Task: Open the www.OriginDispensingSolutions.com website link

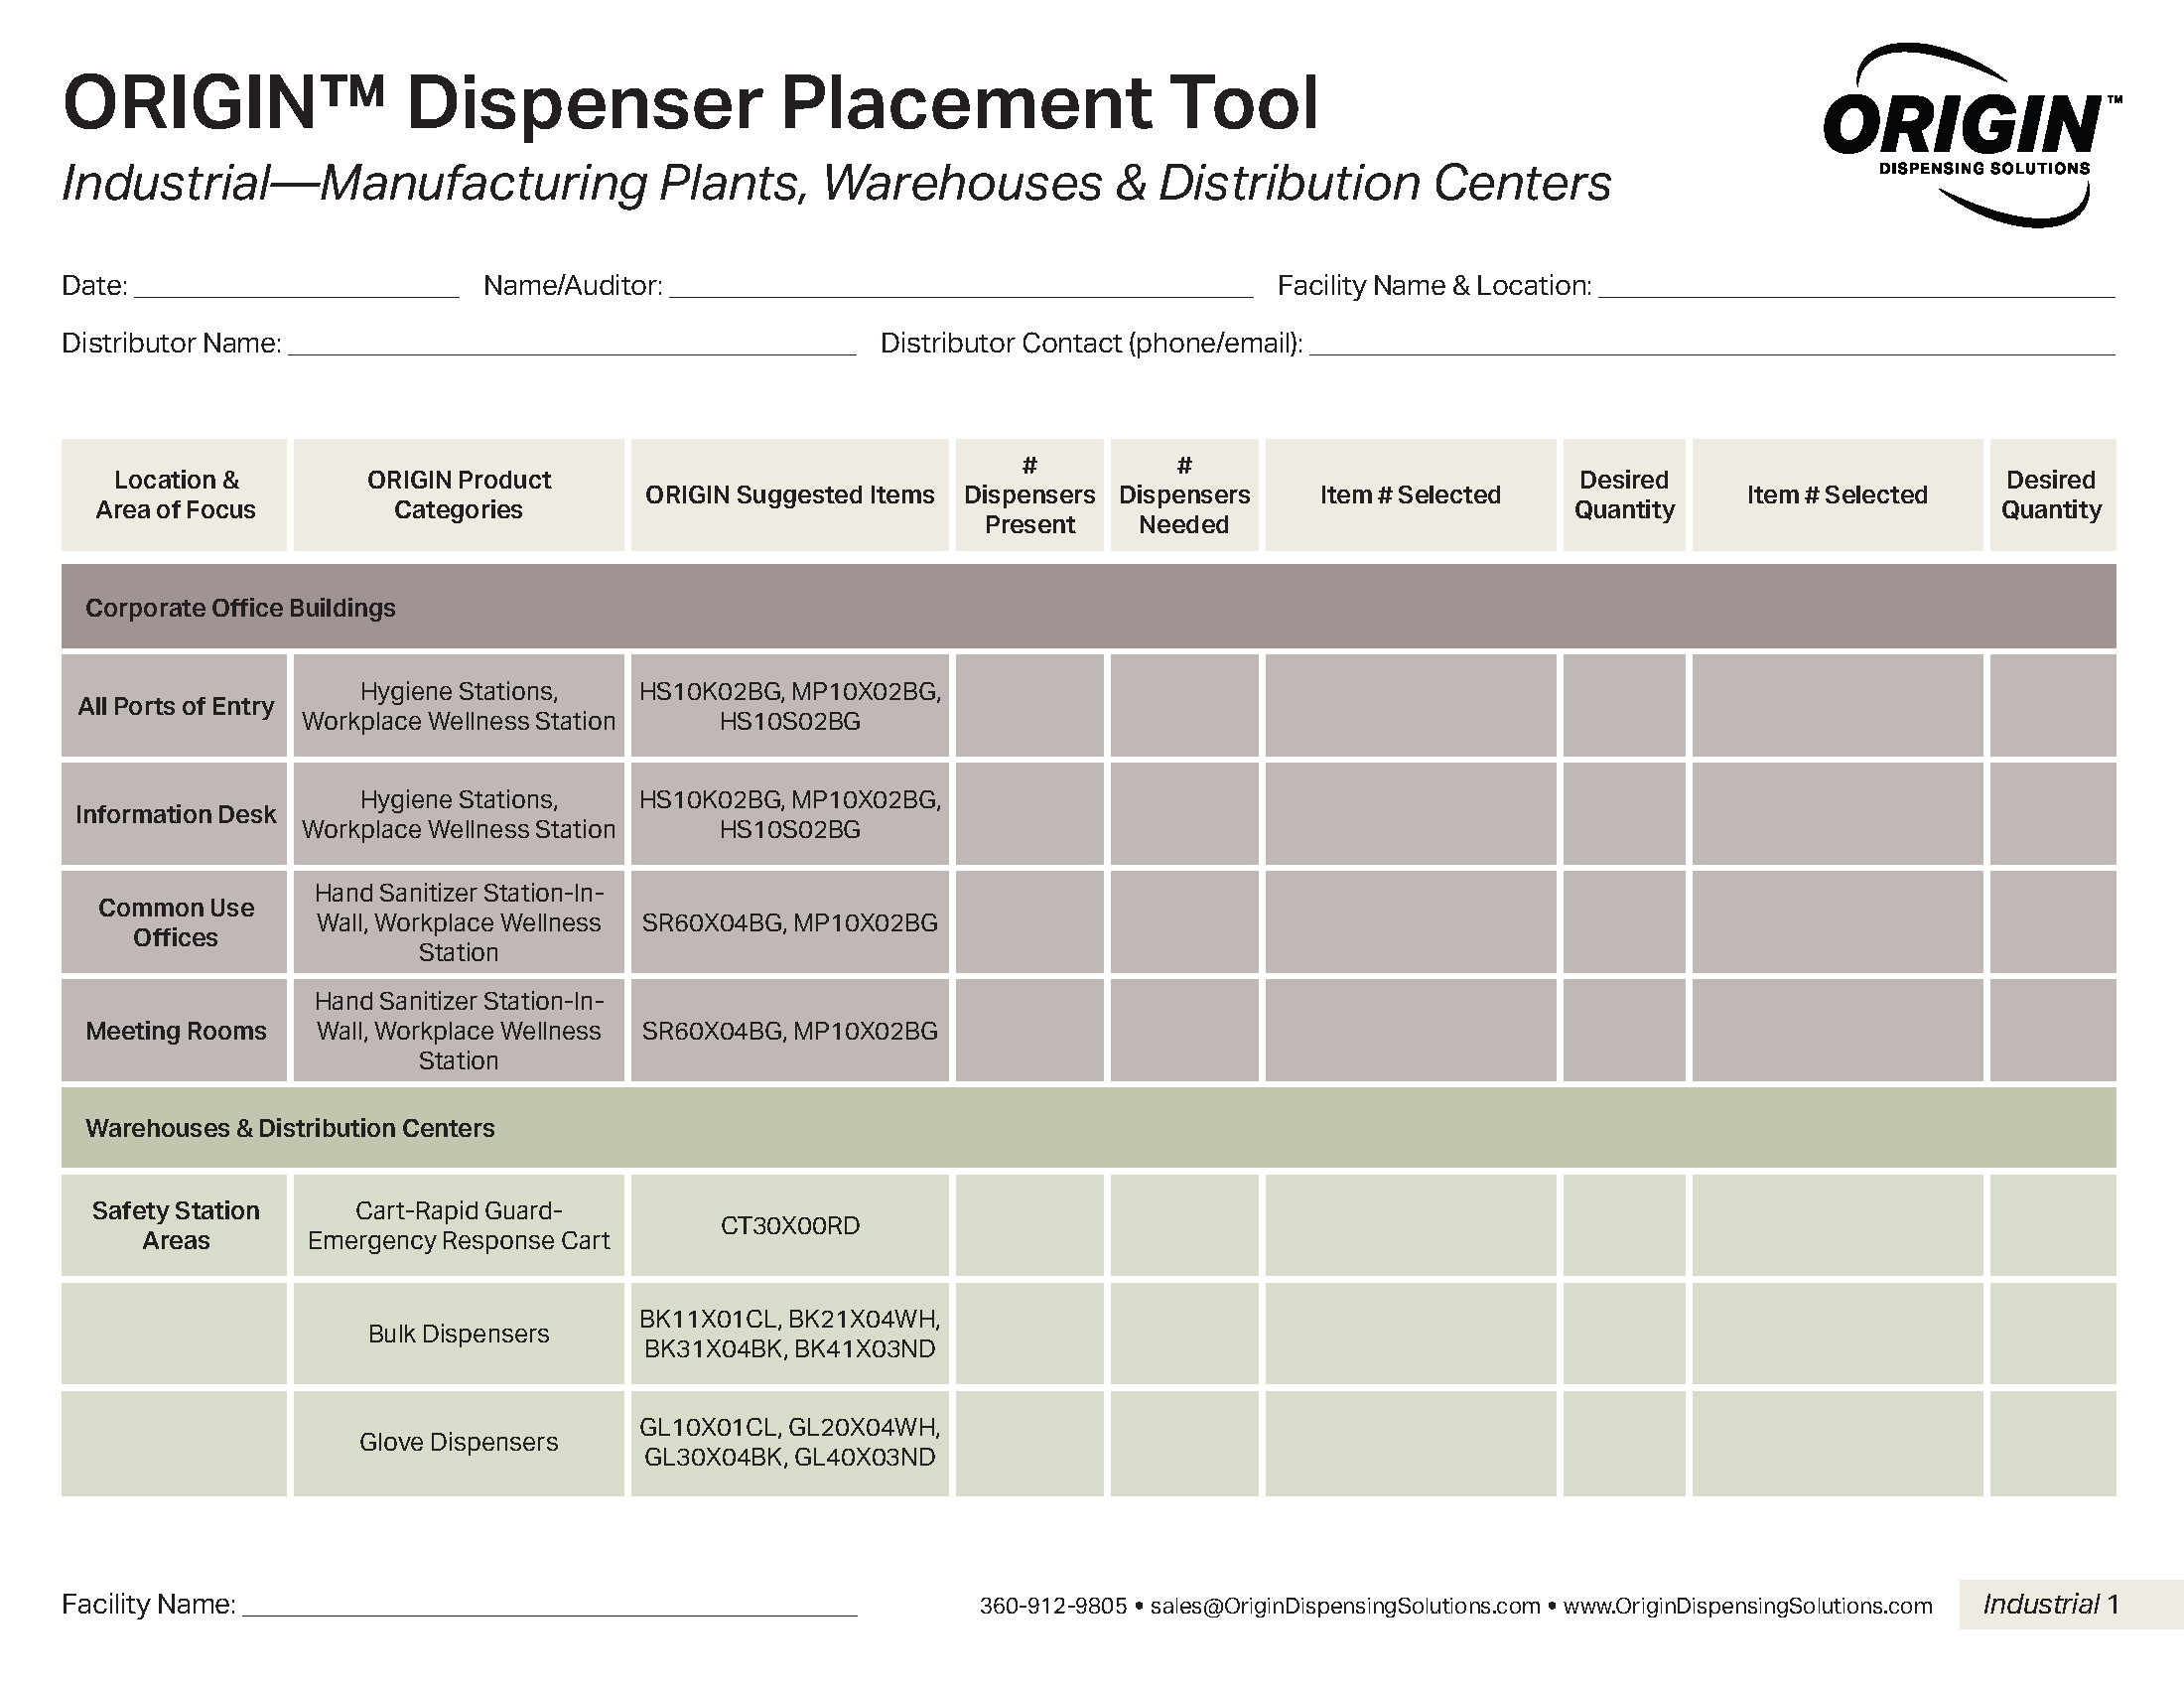Action: [x=1747, y=1606]
